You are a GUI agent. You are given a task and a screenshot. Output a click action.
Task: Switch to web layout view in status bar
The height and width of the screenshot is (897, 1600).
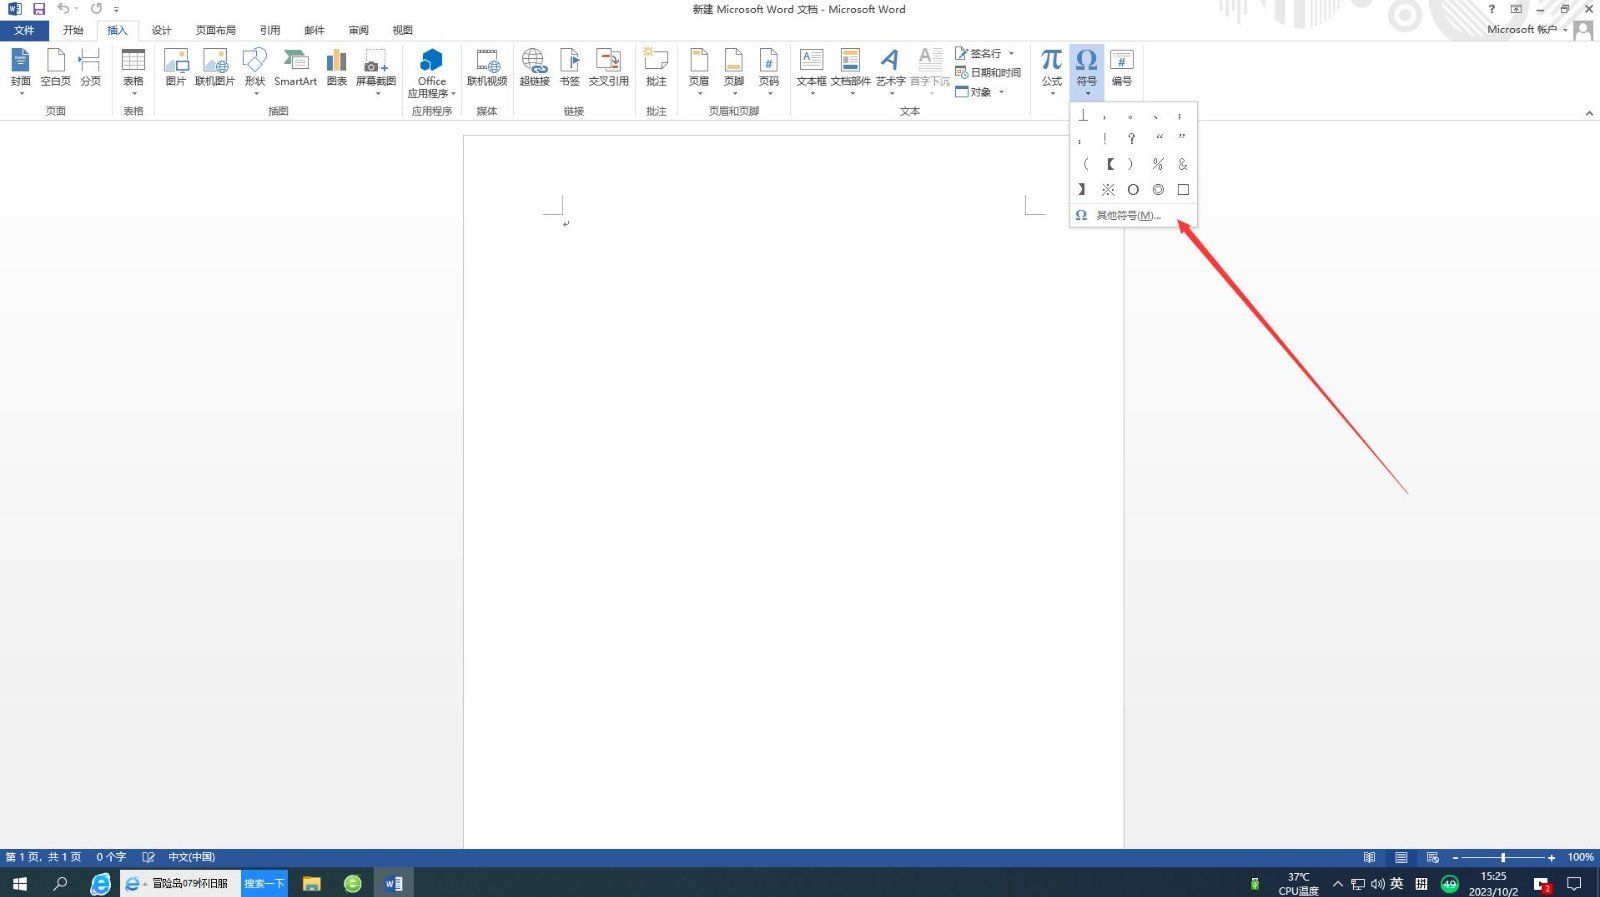(x=1433, y=857)
